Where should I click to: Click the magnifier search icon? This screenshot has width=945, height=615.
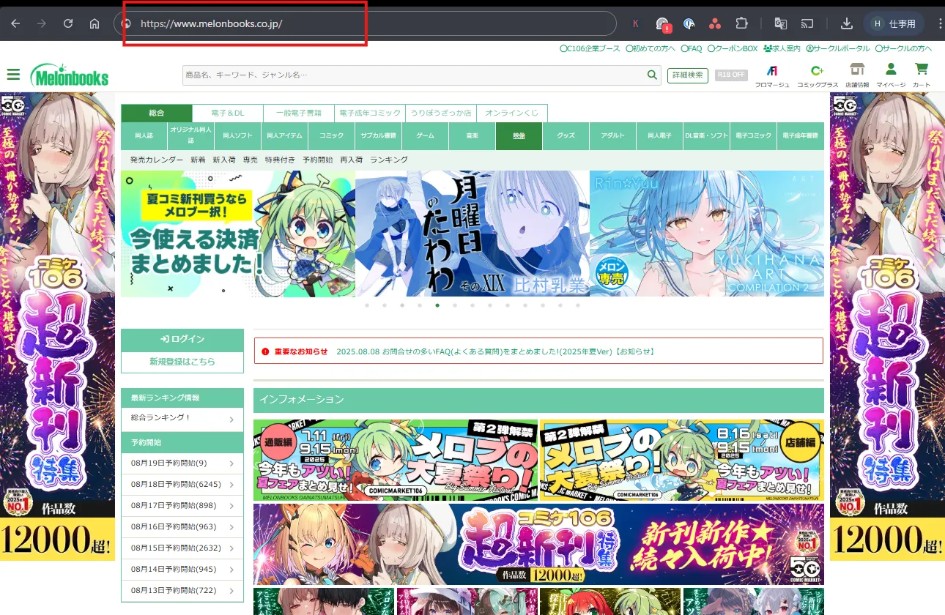652,75
